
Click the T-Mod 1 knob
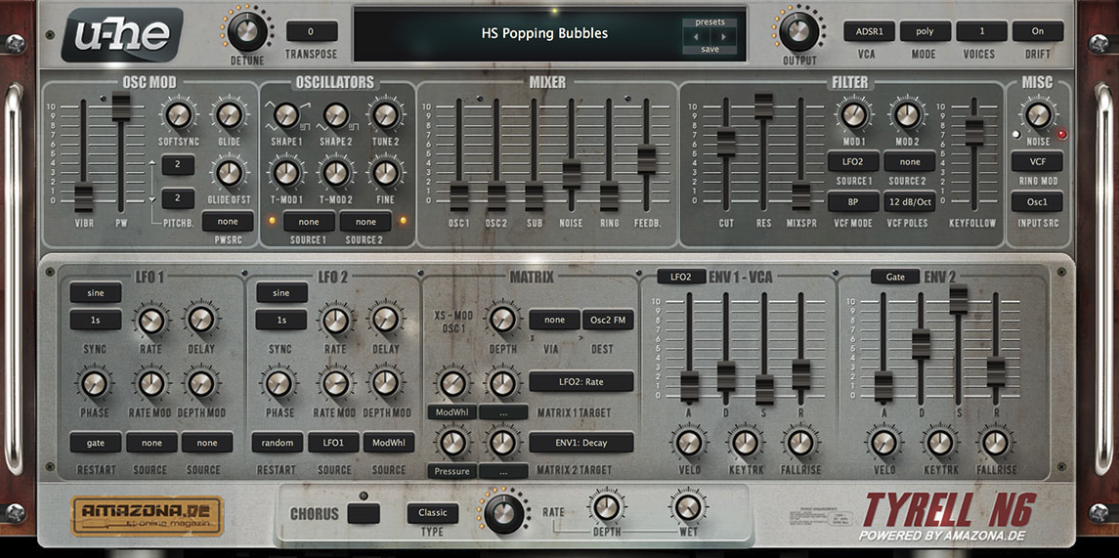(286, 173)
